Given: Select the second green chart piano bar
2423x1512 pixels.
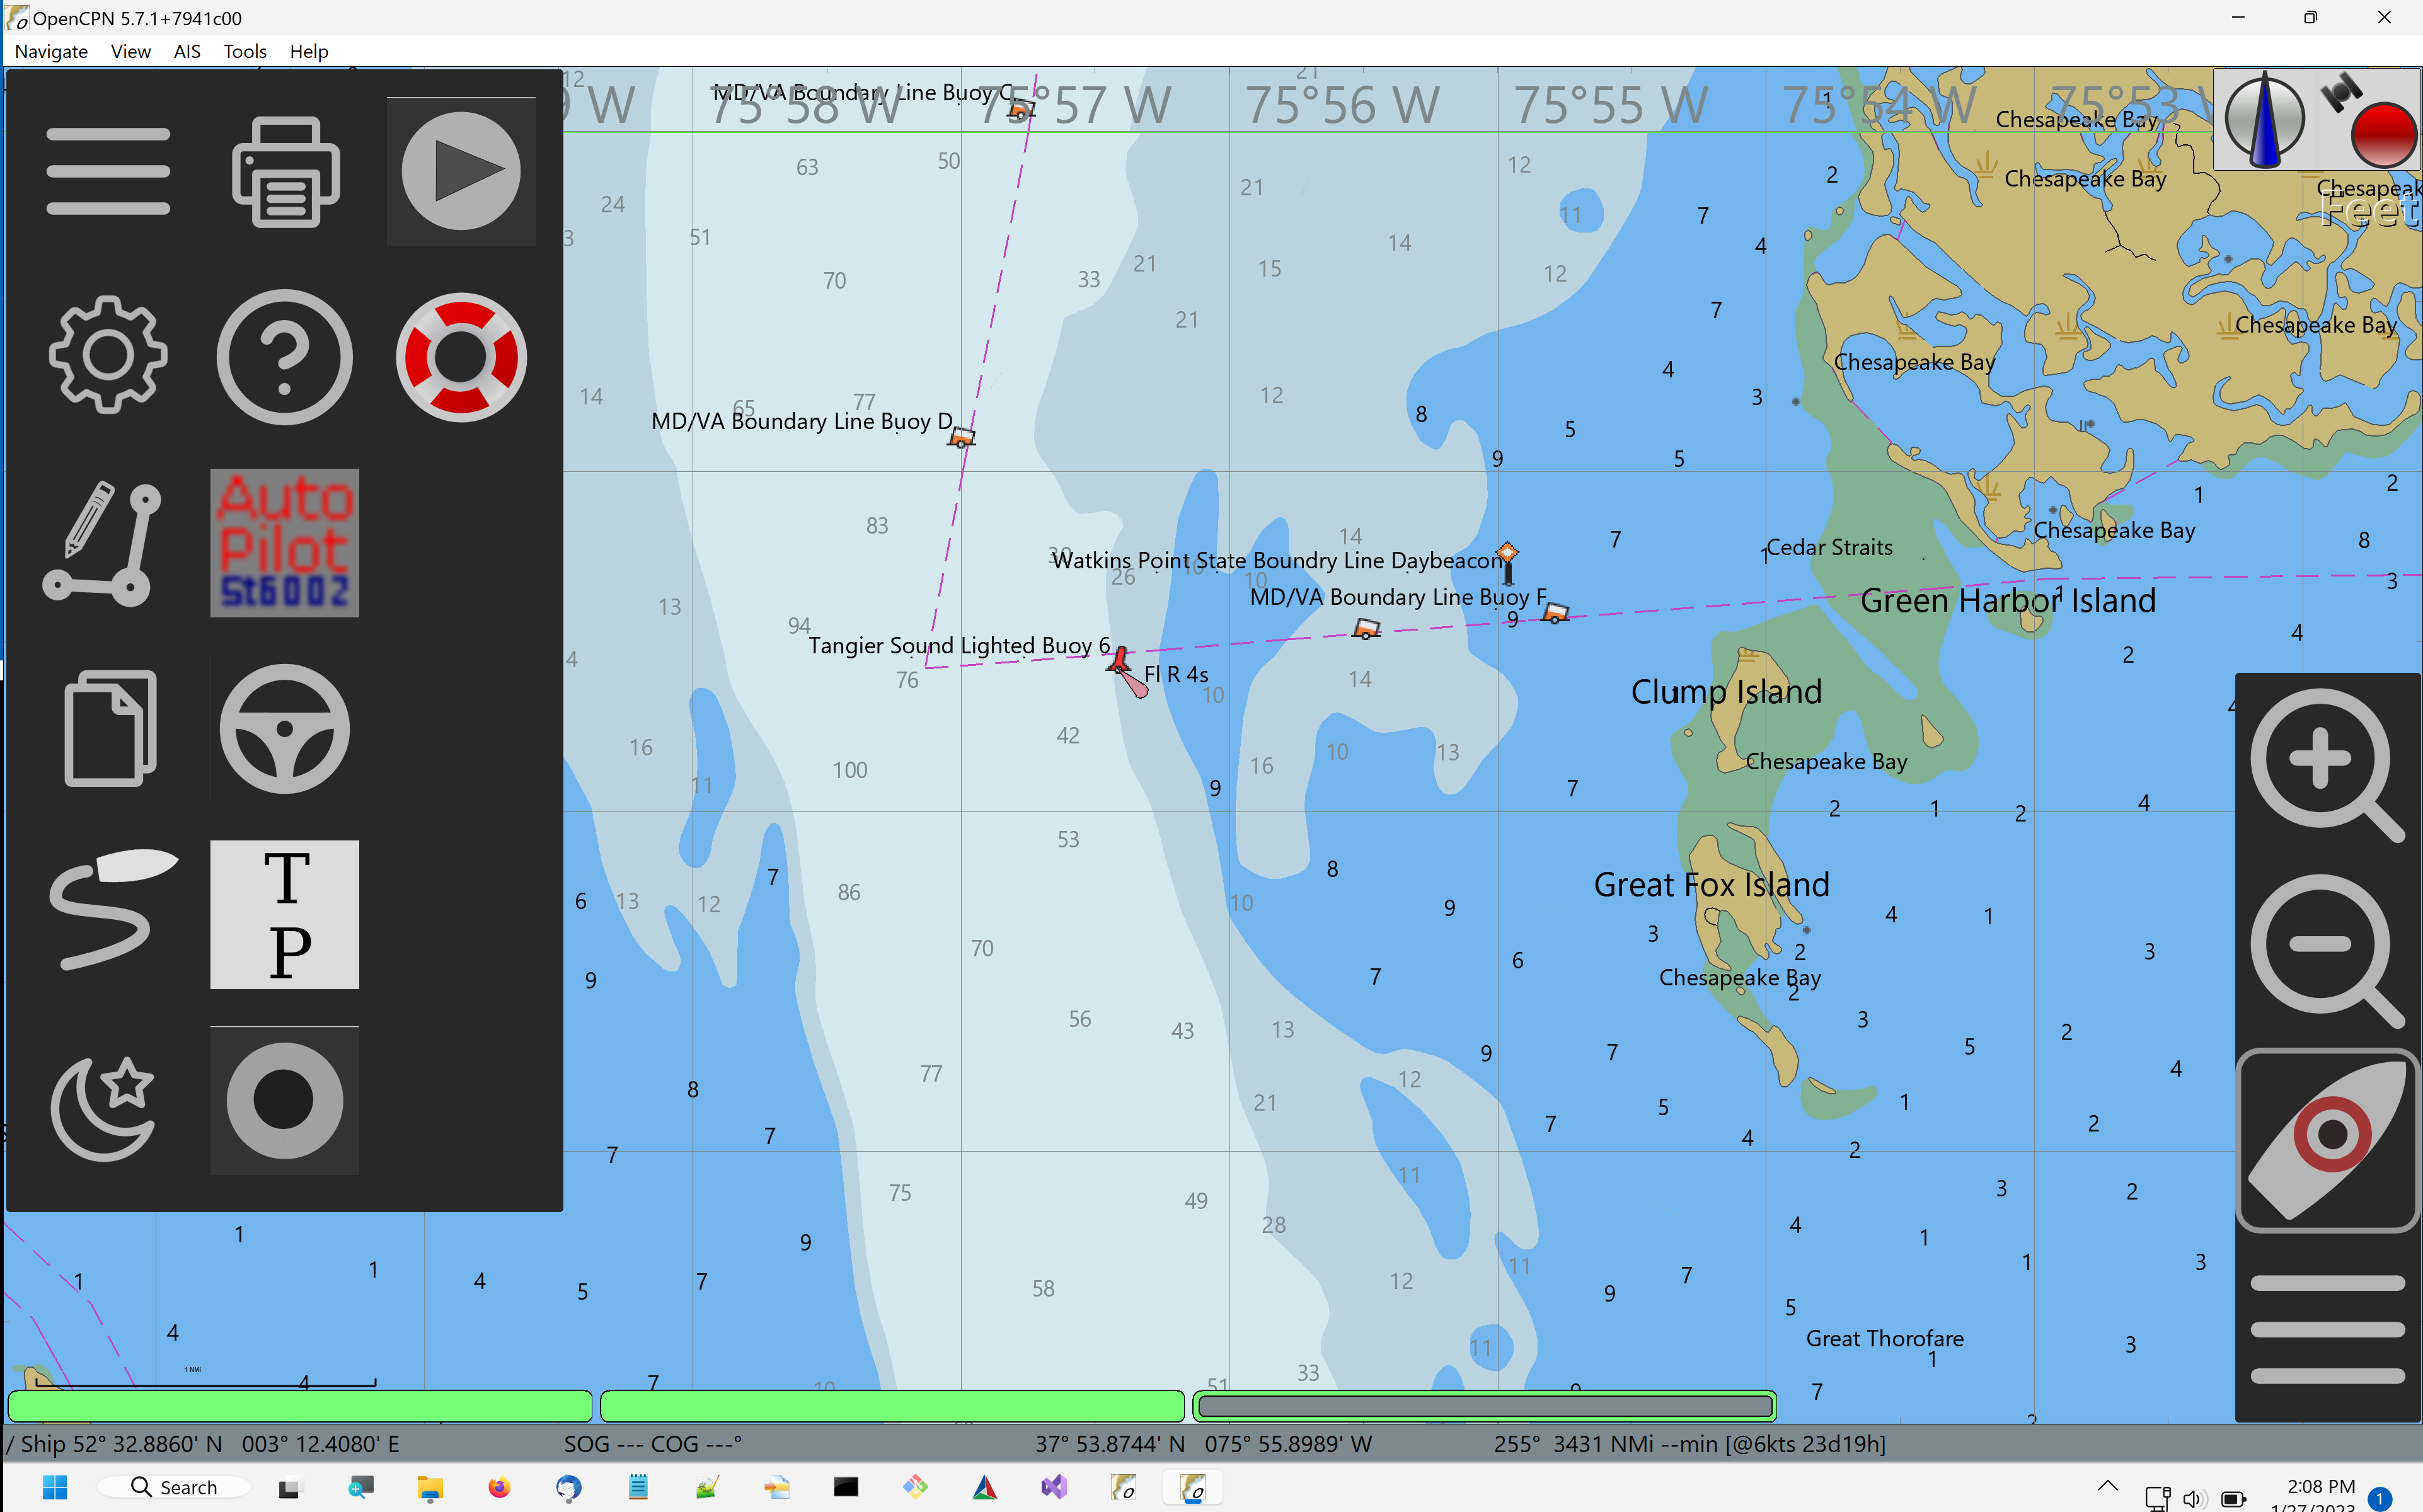Looking at the screenshot, I should [x=892, y=1406].
